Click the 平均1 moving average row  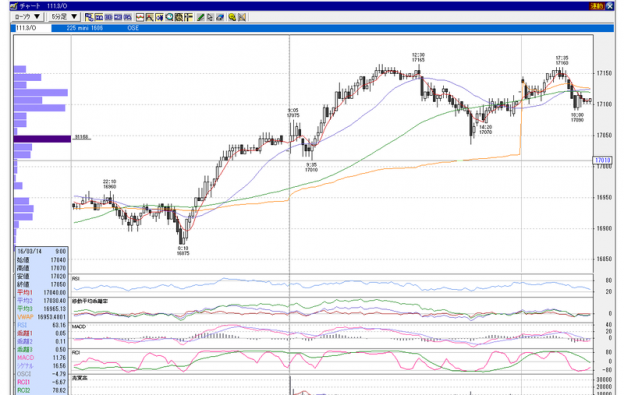(41, 292)
